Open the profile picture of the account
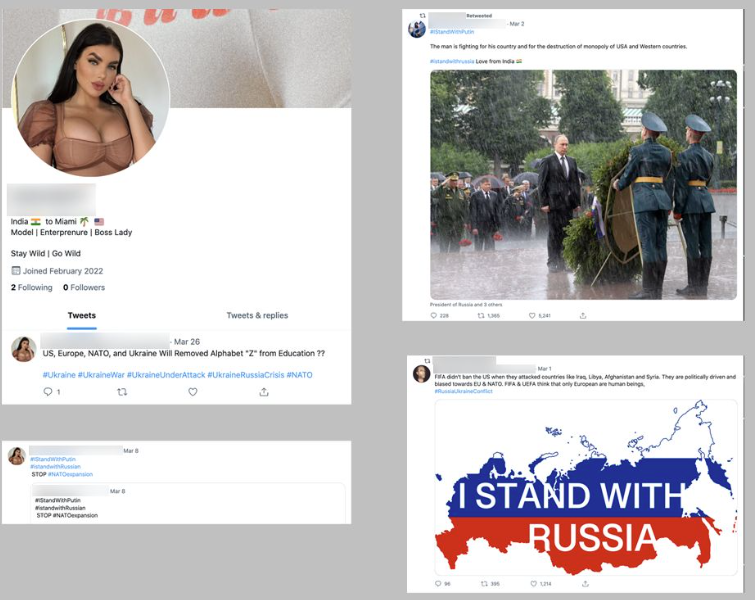 point(91,98)
